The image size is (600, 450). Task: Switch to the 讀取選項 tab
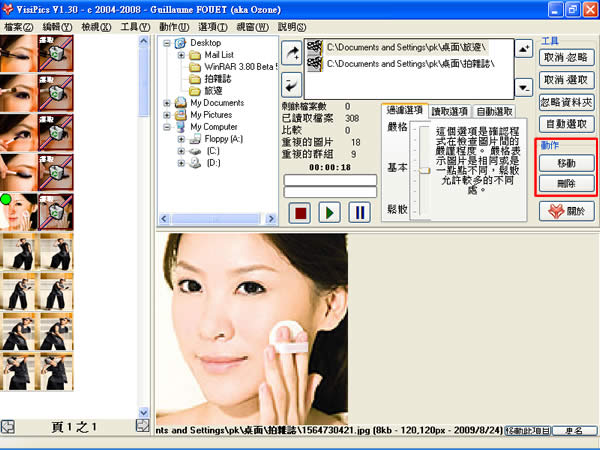click(x=450, y=111)
